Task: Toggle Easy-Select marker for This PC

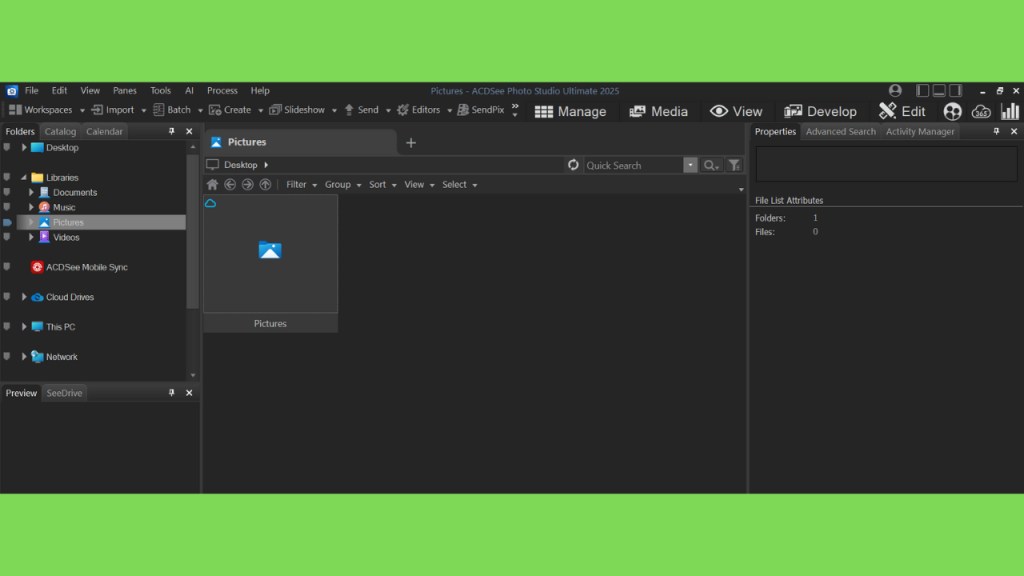Action: pos(7,327)
